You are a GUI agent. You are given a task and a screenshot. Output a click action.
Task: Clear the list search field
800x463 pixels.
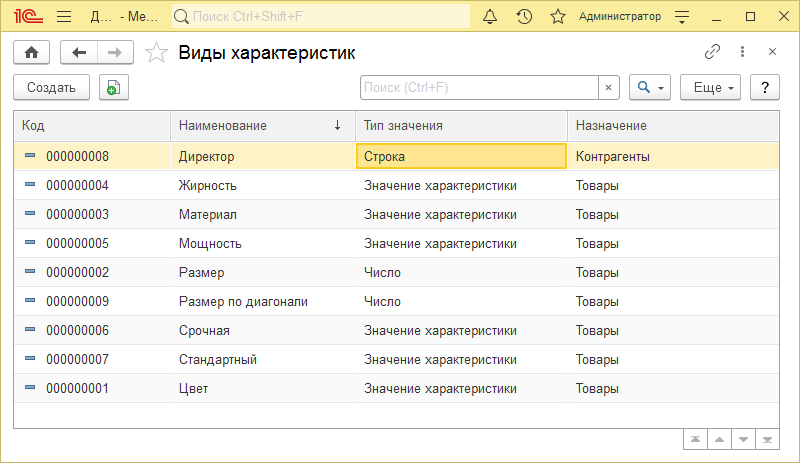pos(608,87)
